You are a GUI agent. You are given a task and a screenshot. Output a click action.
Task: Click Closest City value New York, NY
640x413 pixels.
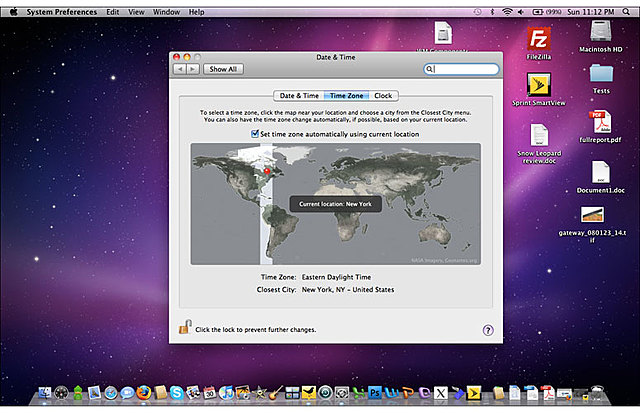(348, 289)
